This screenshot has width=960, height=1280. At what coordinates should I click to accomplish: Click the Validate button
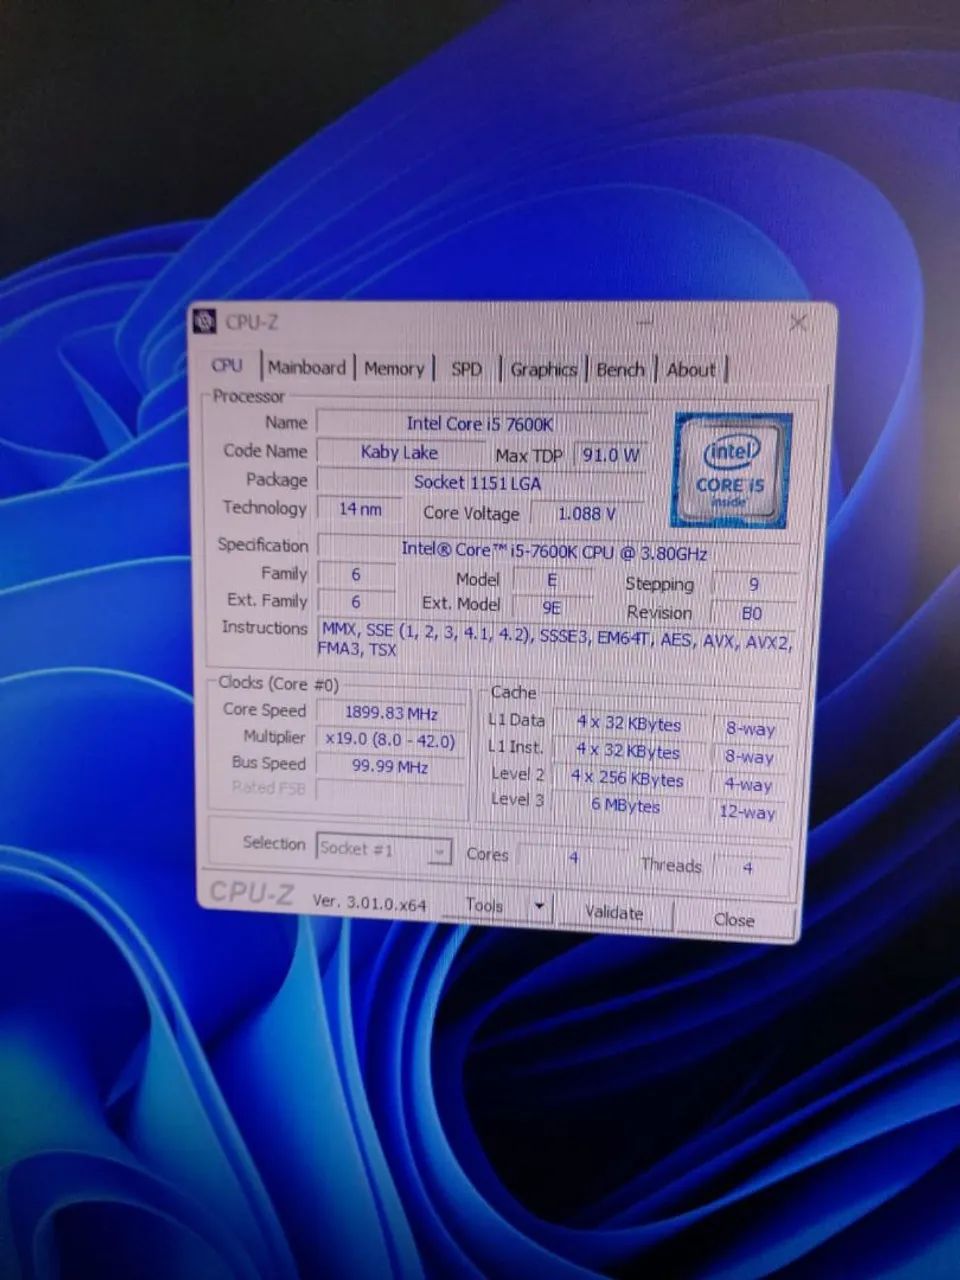(x=614, y=912)
